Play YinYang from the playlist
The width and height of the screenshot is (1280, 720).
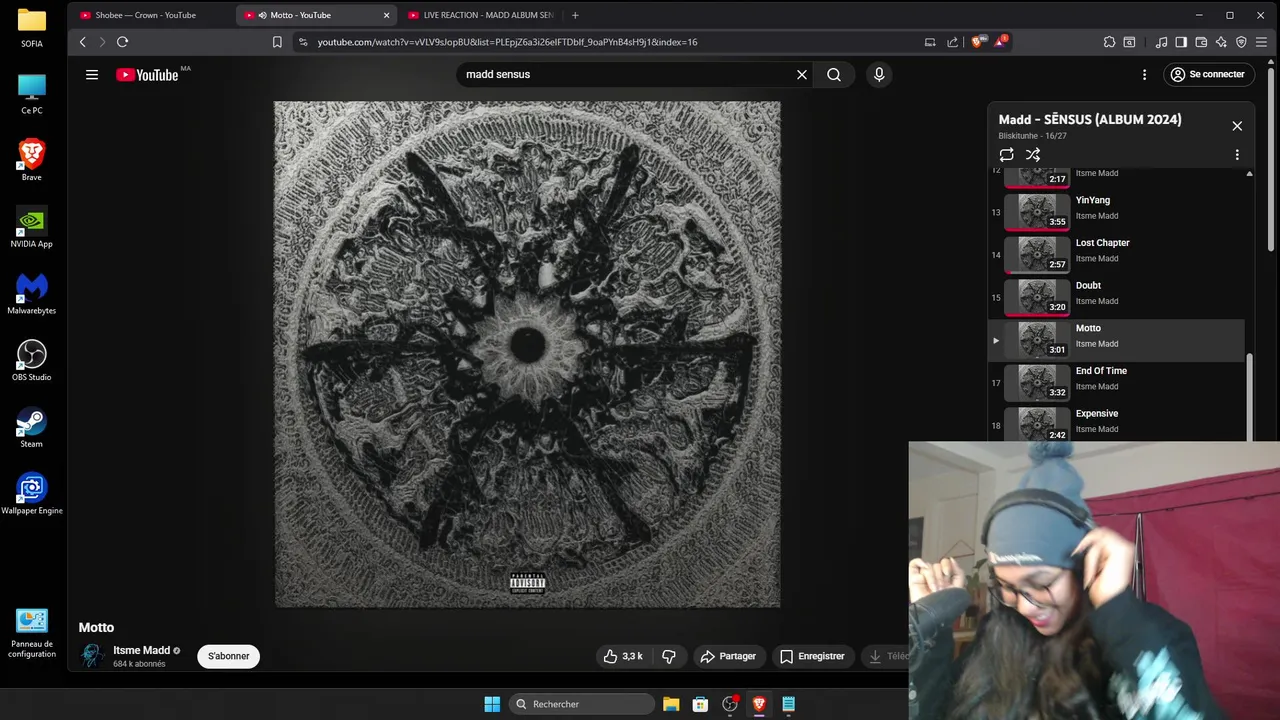click(1118, 212)
